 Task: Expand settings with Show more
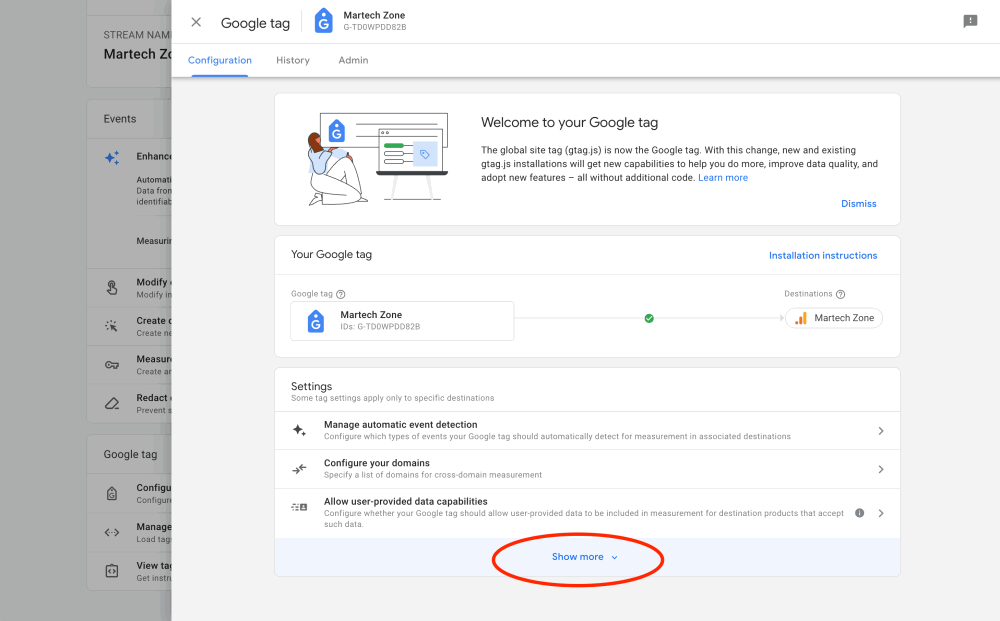click(x=585, y=557)
